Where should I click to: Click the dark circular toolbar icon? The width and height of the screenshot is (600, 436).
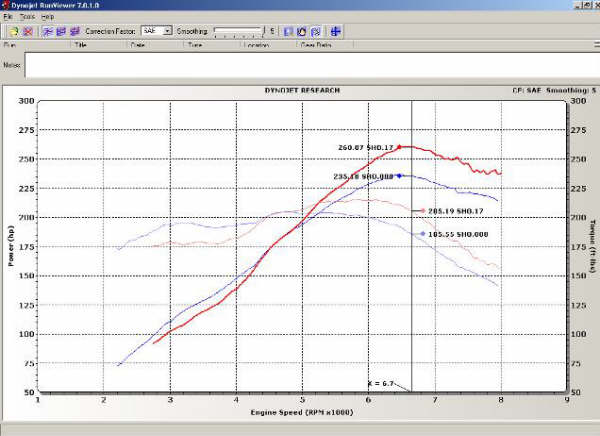tap(302, 31)
